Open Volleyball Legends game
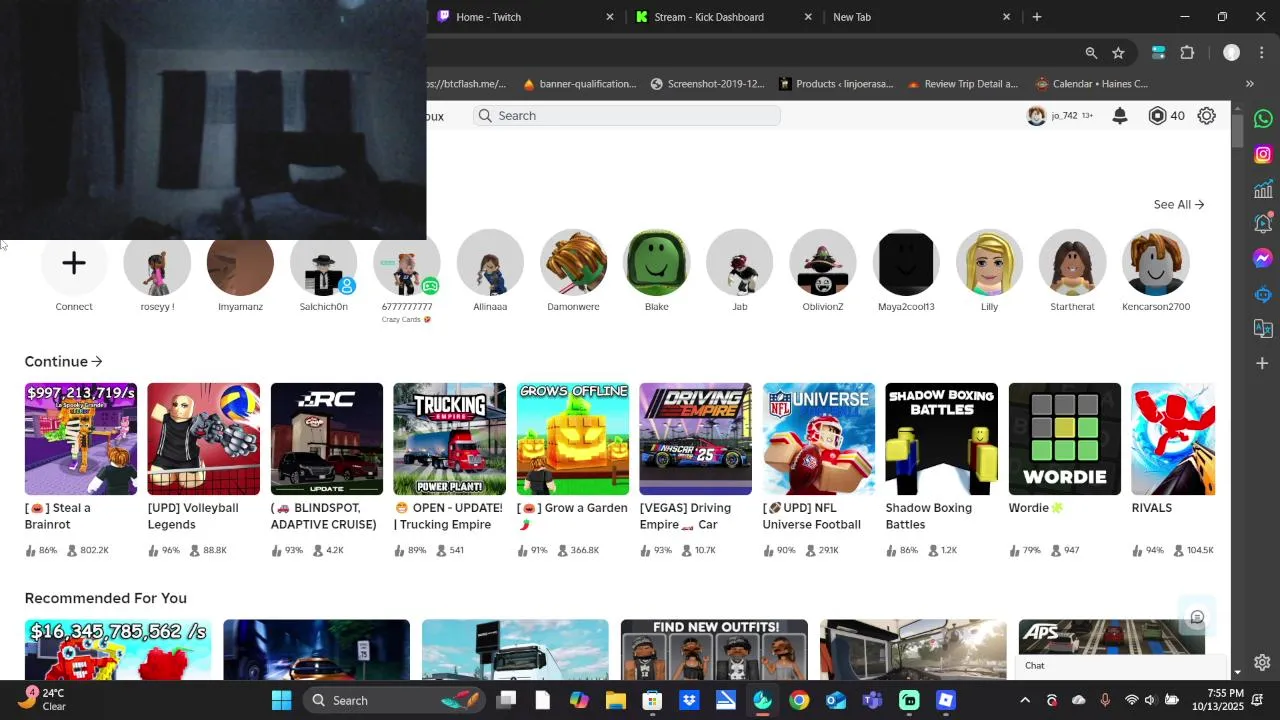The height and width of the screenshot is (720, 1280). click(x=204, y=439)
